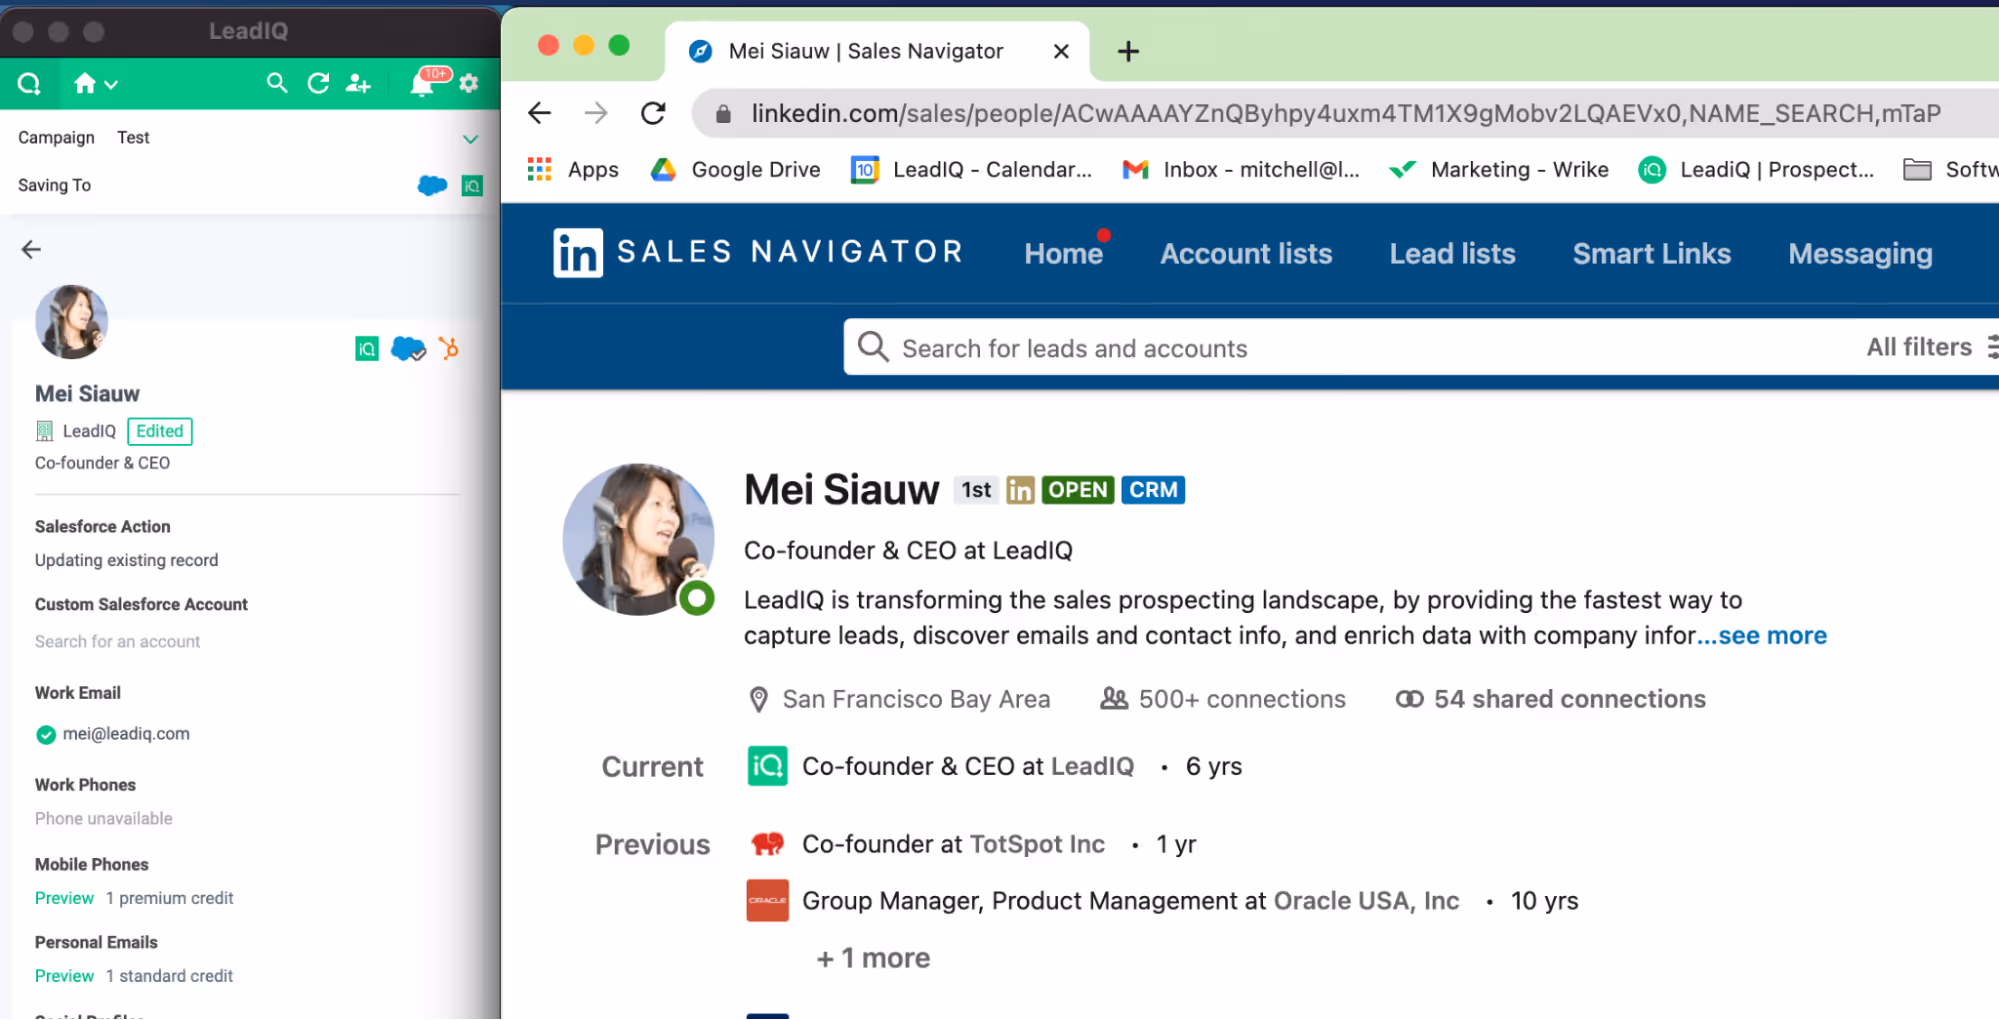
Task: Select the add-person icon in LeadIQ toolbar
Action: 358,84
